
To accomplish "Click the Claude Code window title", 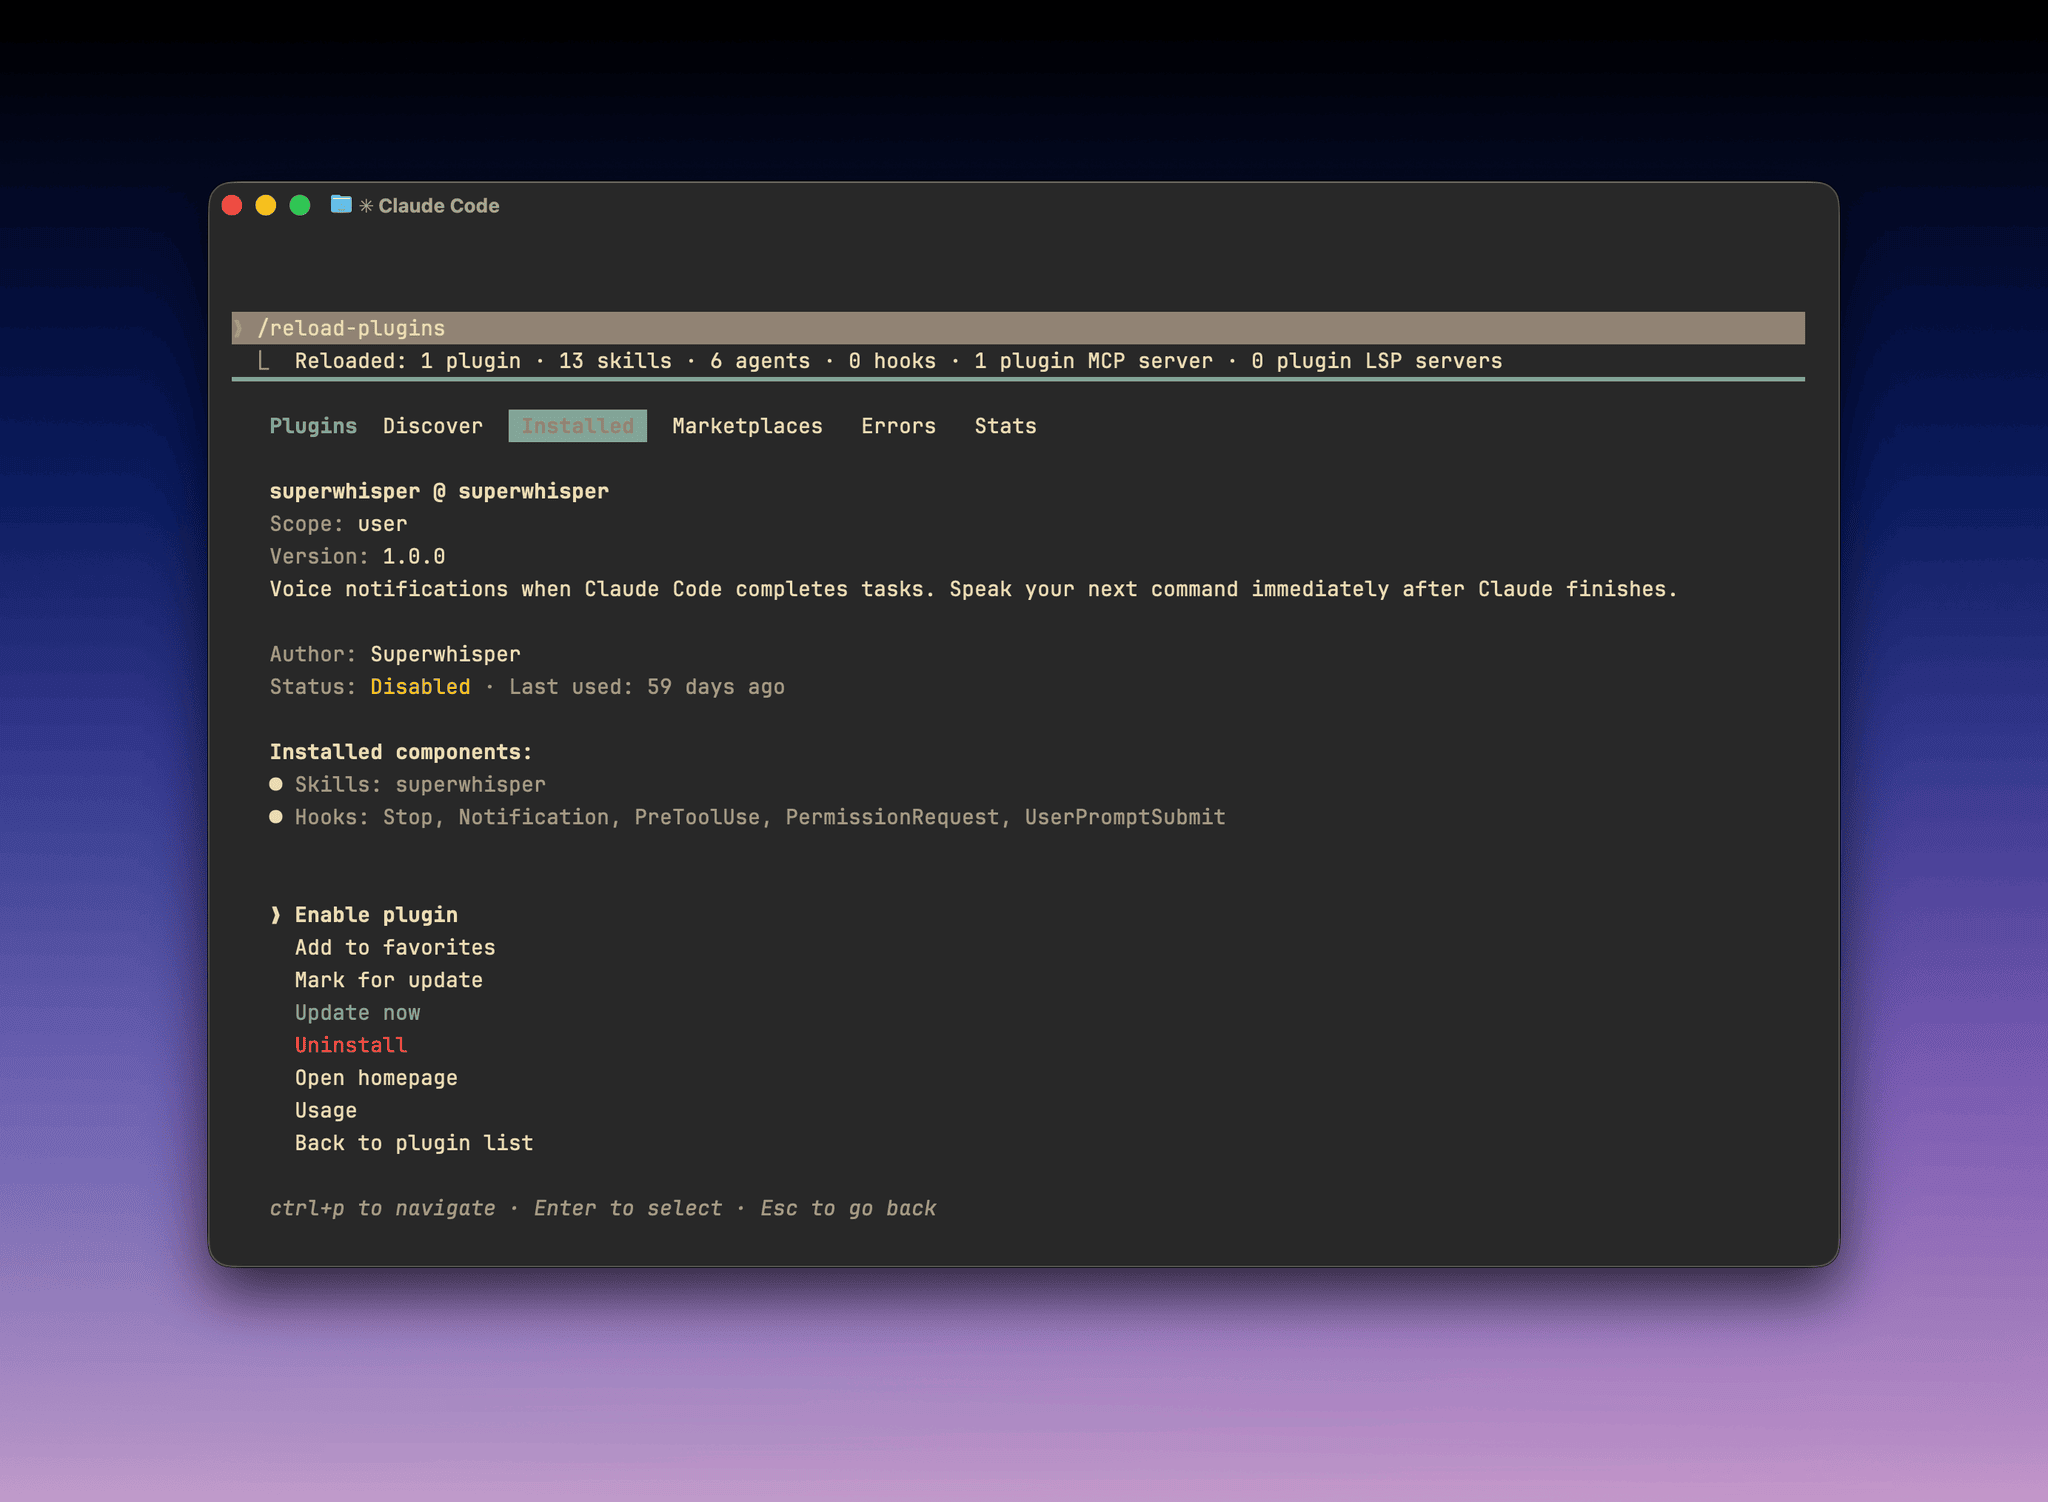I will pyautogui.click(x=438, y=206).
